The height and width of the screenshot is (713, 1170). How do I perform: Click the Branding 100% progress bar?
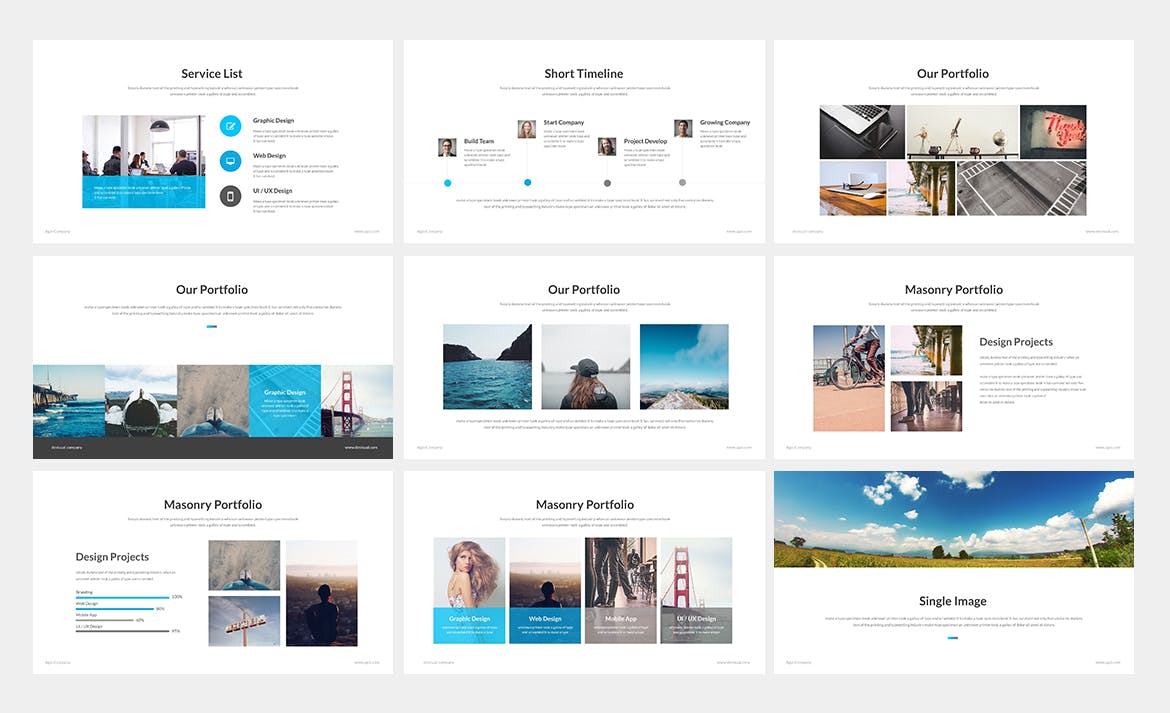click(x=122, y=598)
